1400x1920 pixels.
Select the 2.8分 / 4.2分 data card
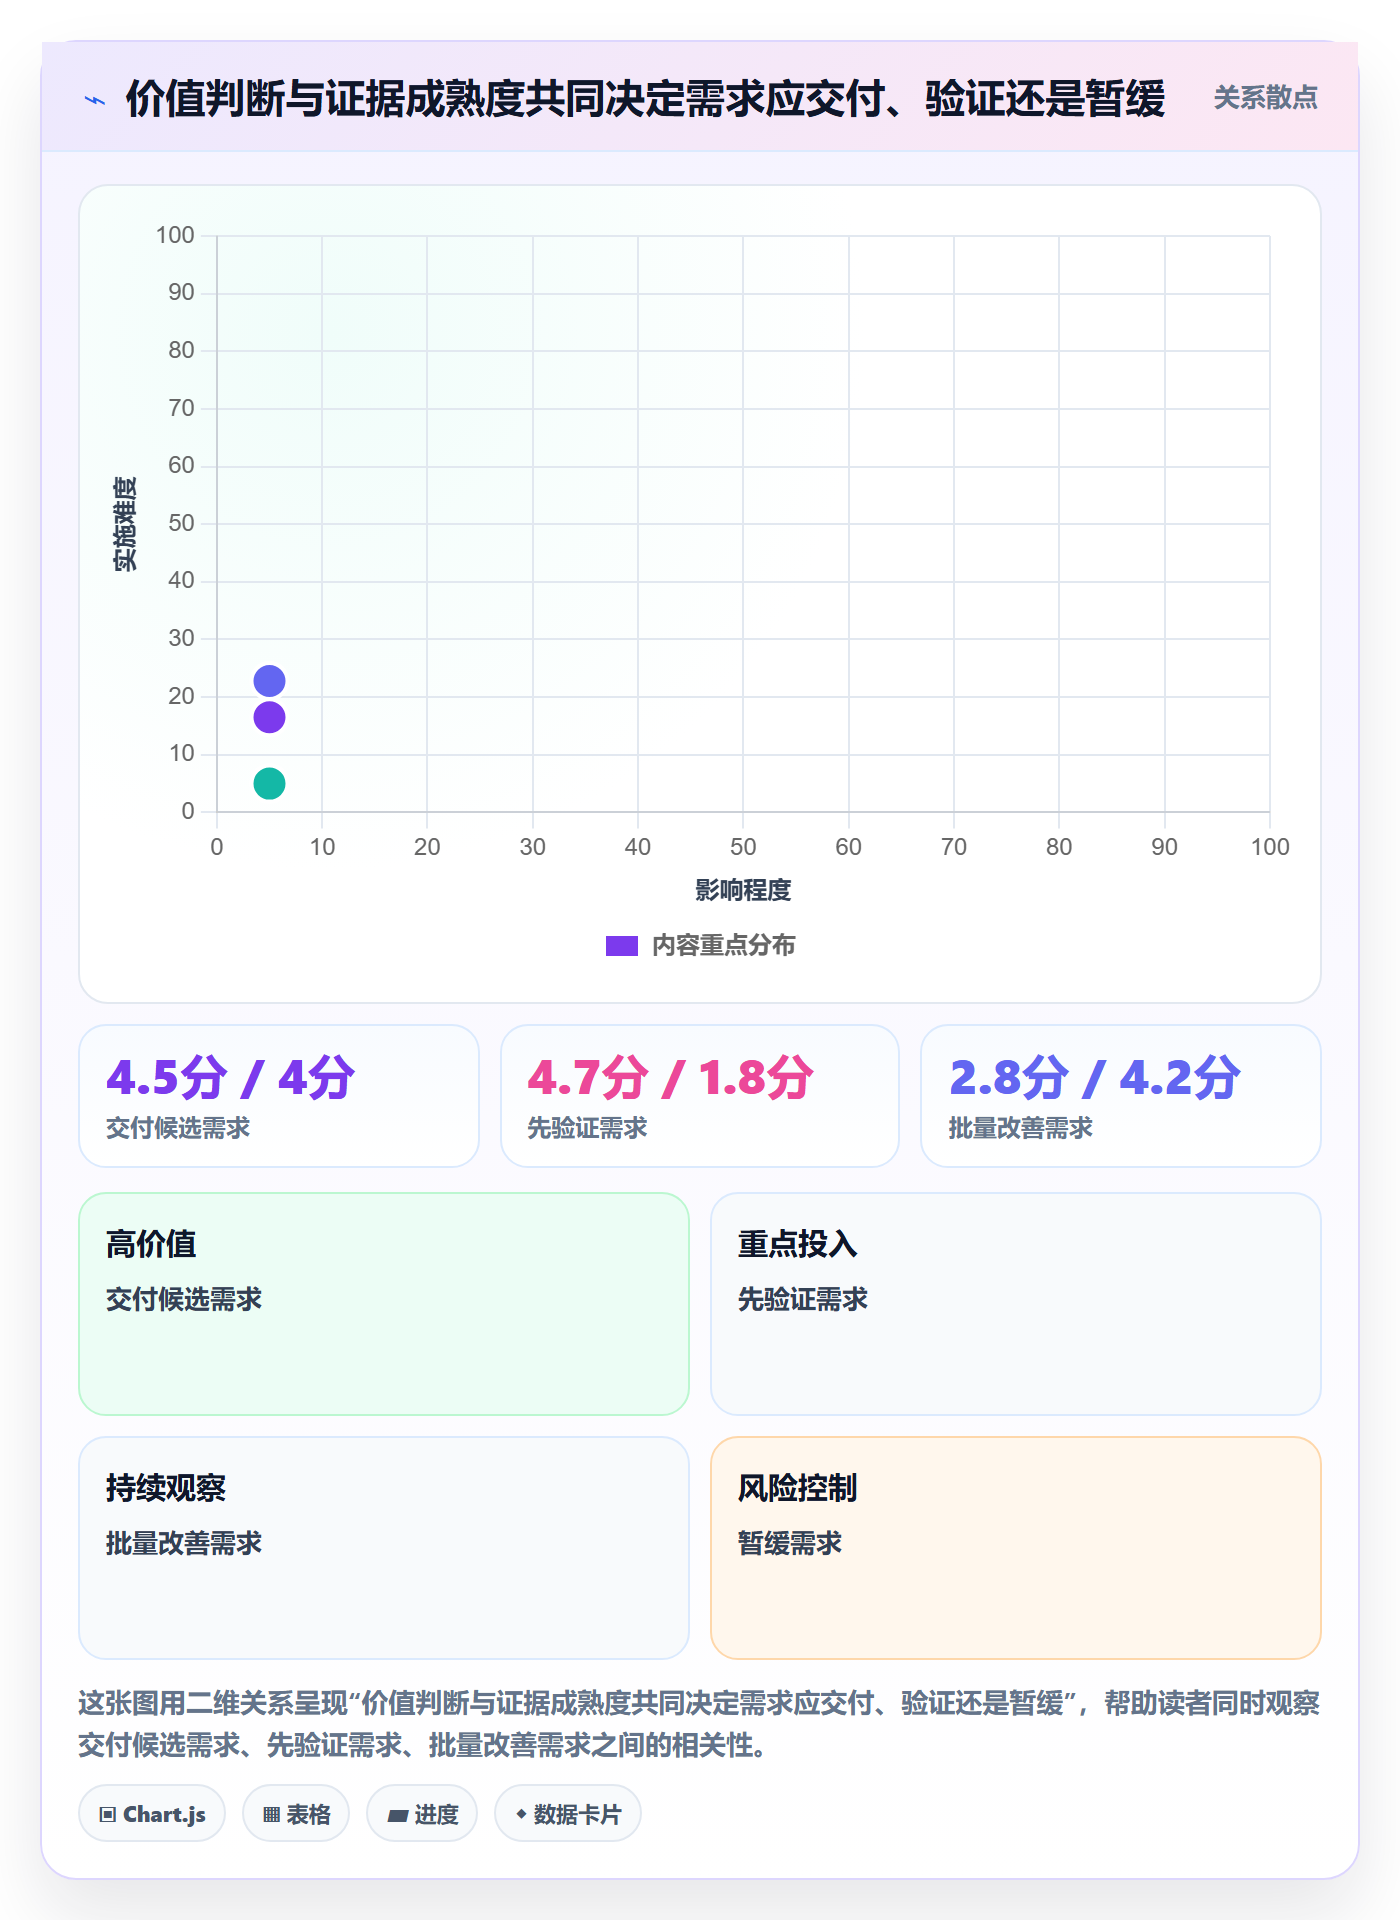coord(1121,1096)
